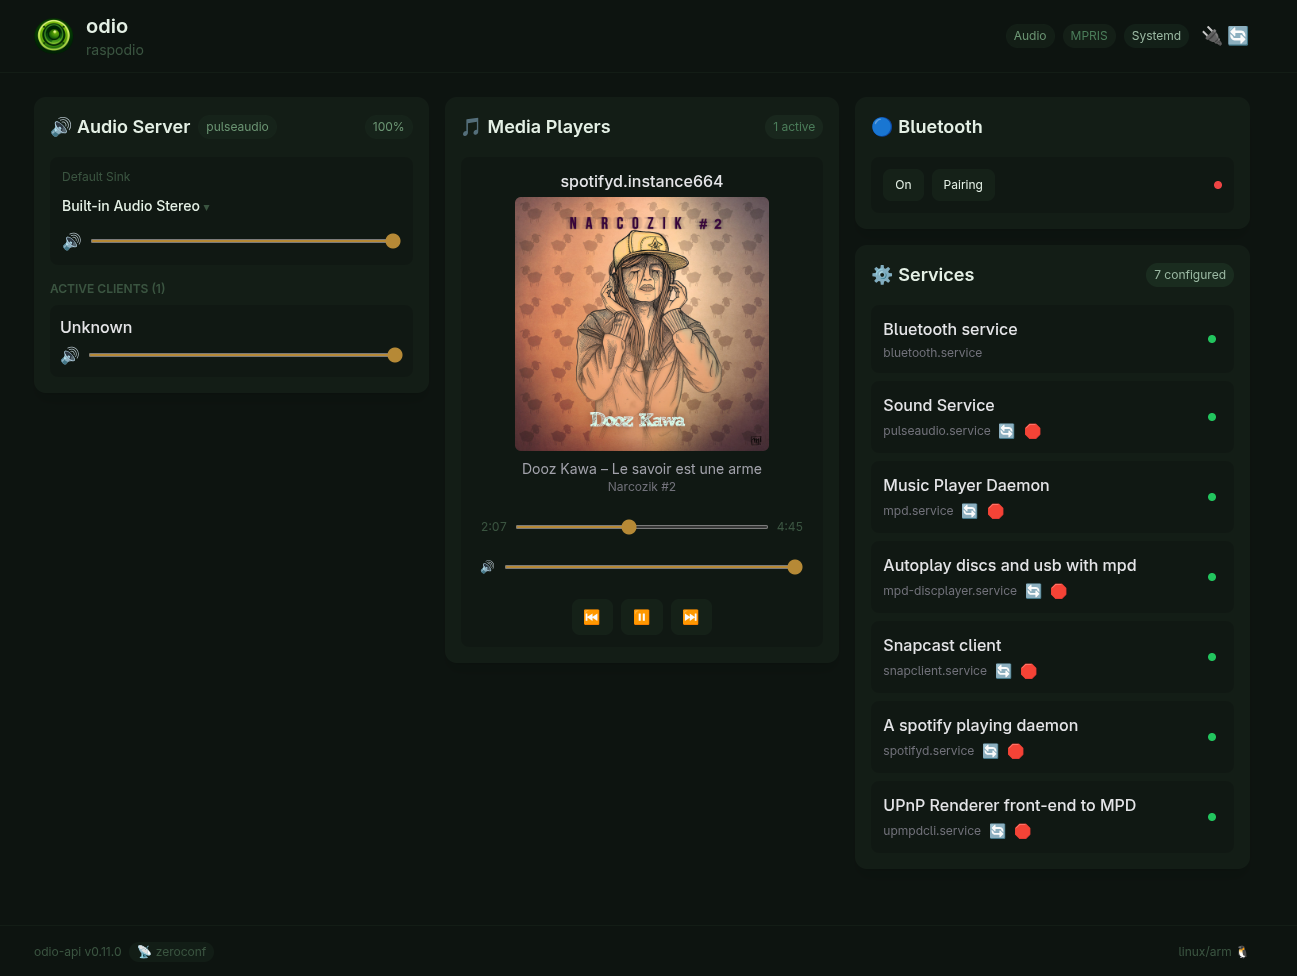Switch to the MPRIS tab

(1089, 35)
